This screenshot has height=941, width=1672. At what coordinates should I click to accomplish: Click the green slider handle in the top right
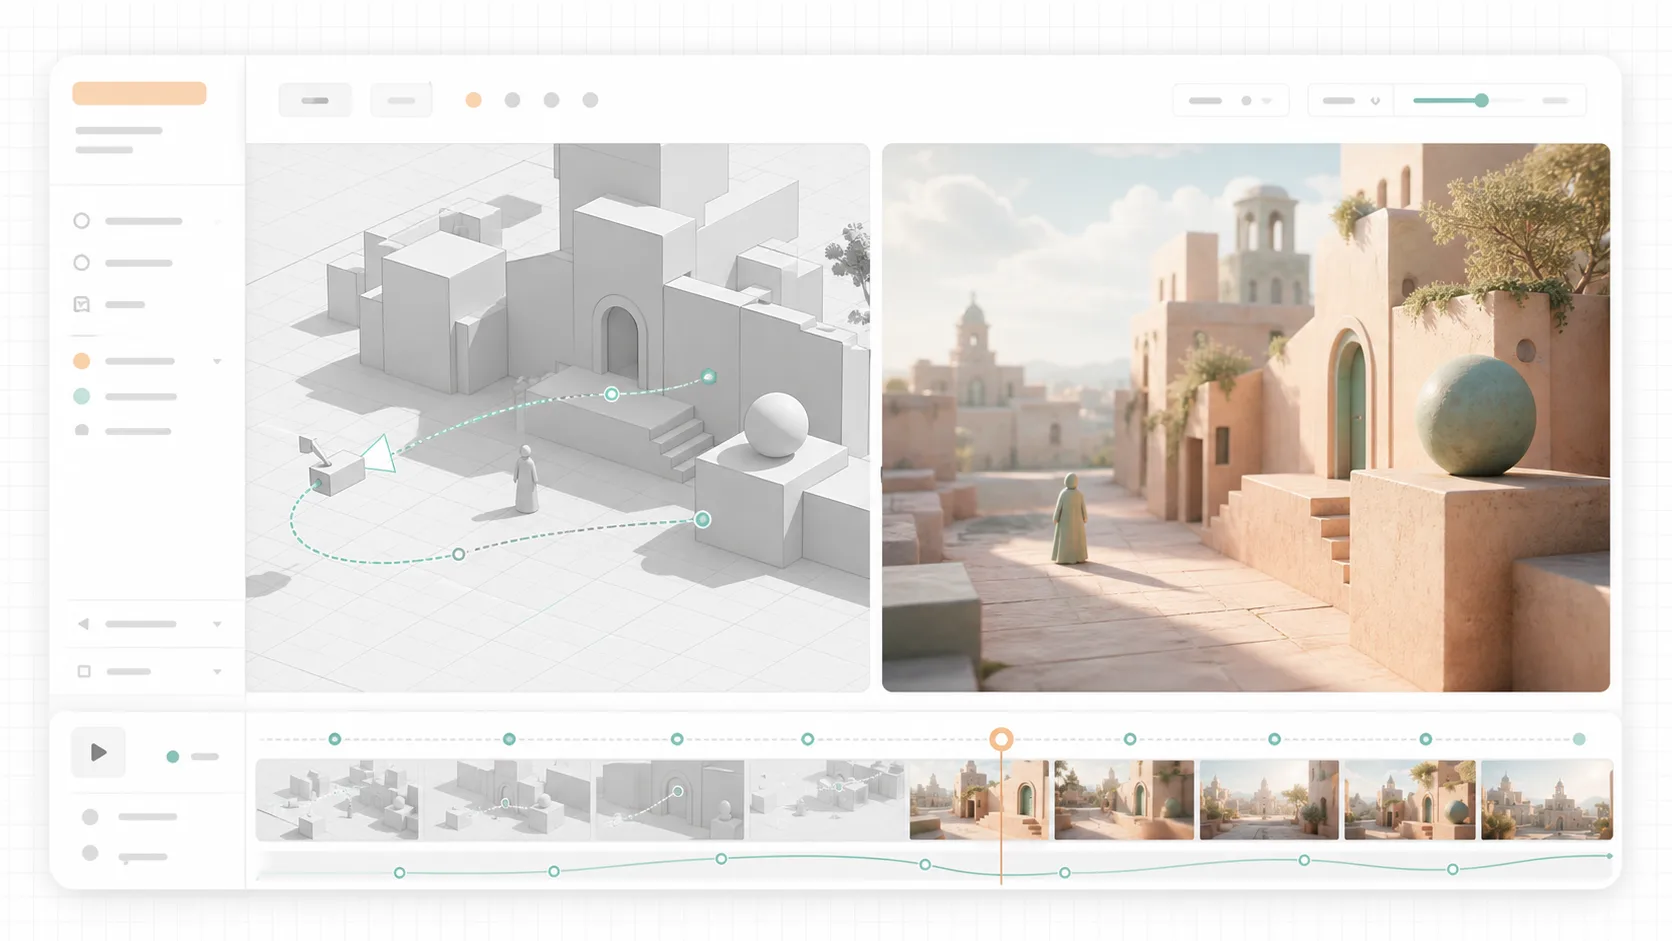coord(1482,100)
